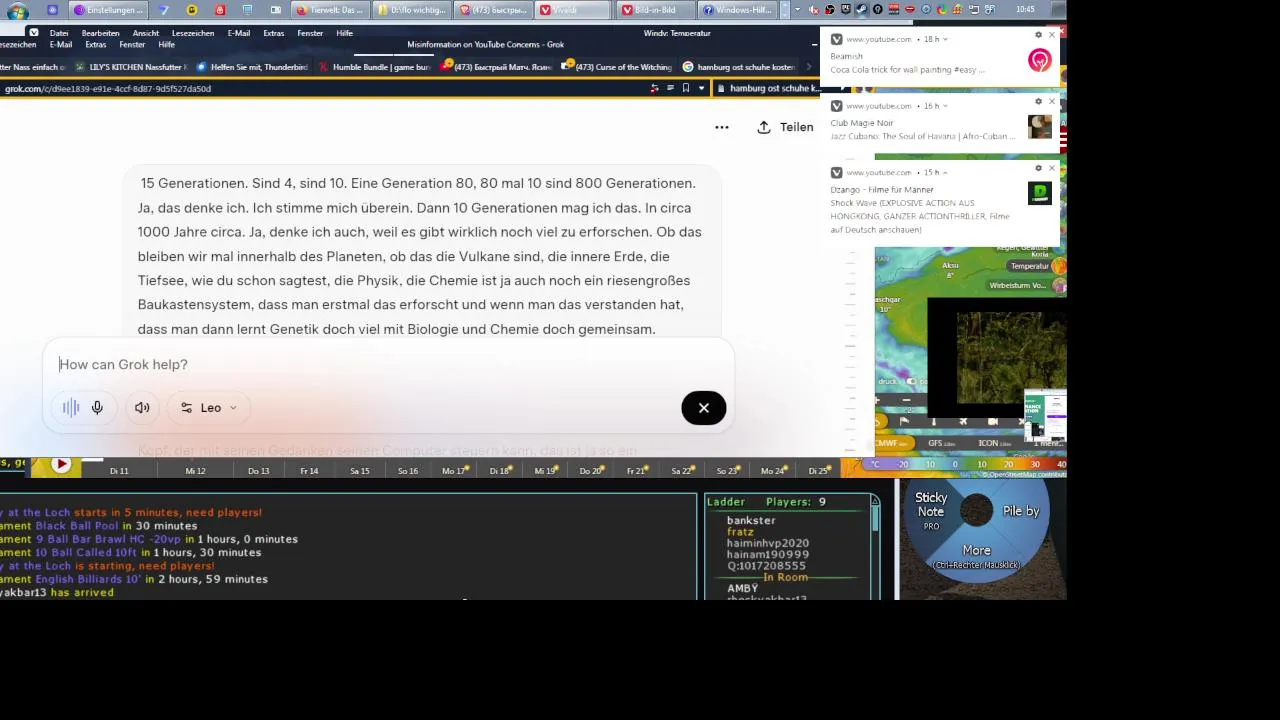Click the microphone icon in Grok
This screenshot has height=720, width=1280.
click(97, 408)
